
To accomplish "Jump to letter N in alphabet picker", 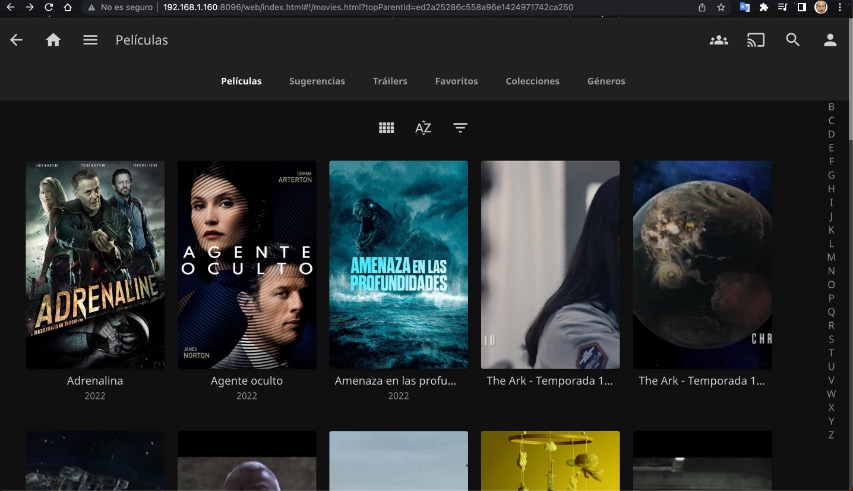I will [x=831, y=271].
